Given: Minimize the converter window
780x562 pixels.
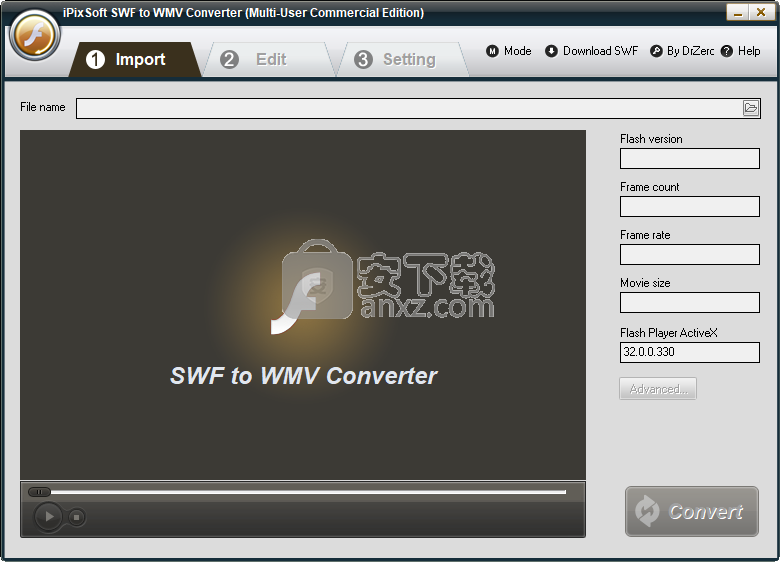Looking at the screenshot, I should pyautogui.click(x=737, y=12).
